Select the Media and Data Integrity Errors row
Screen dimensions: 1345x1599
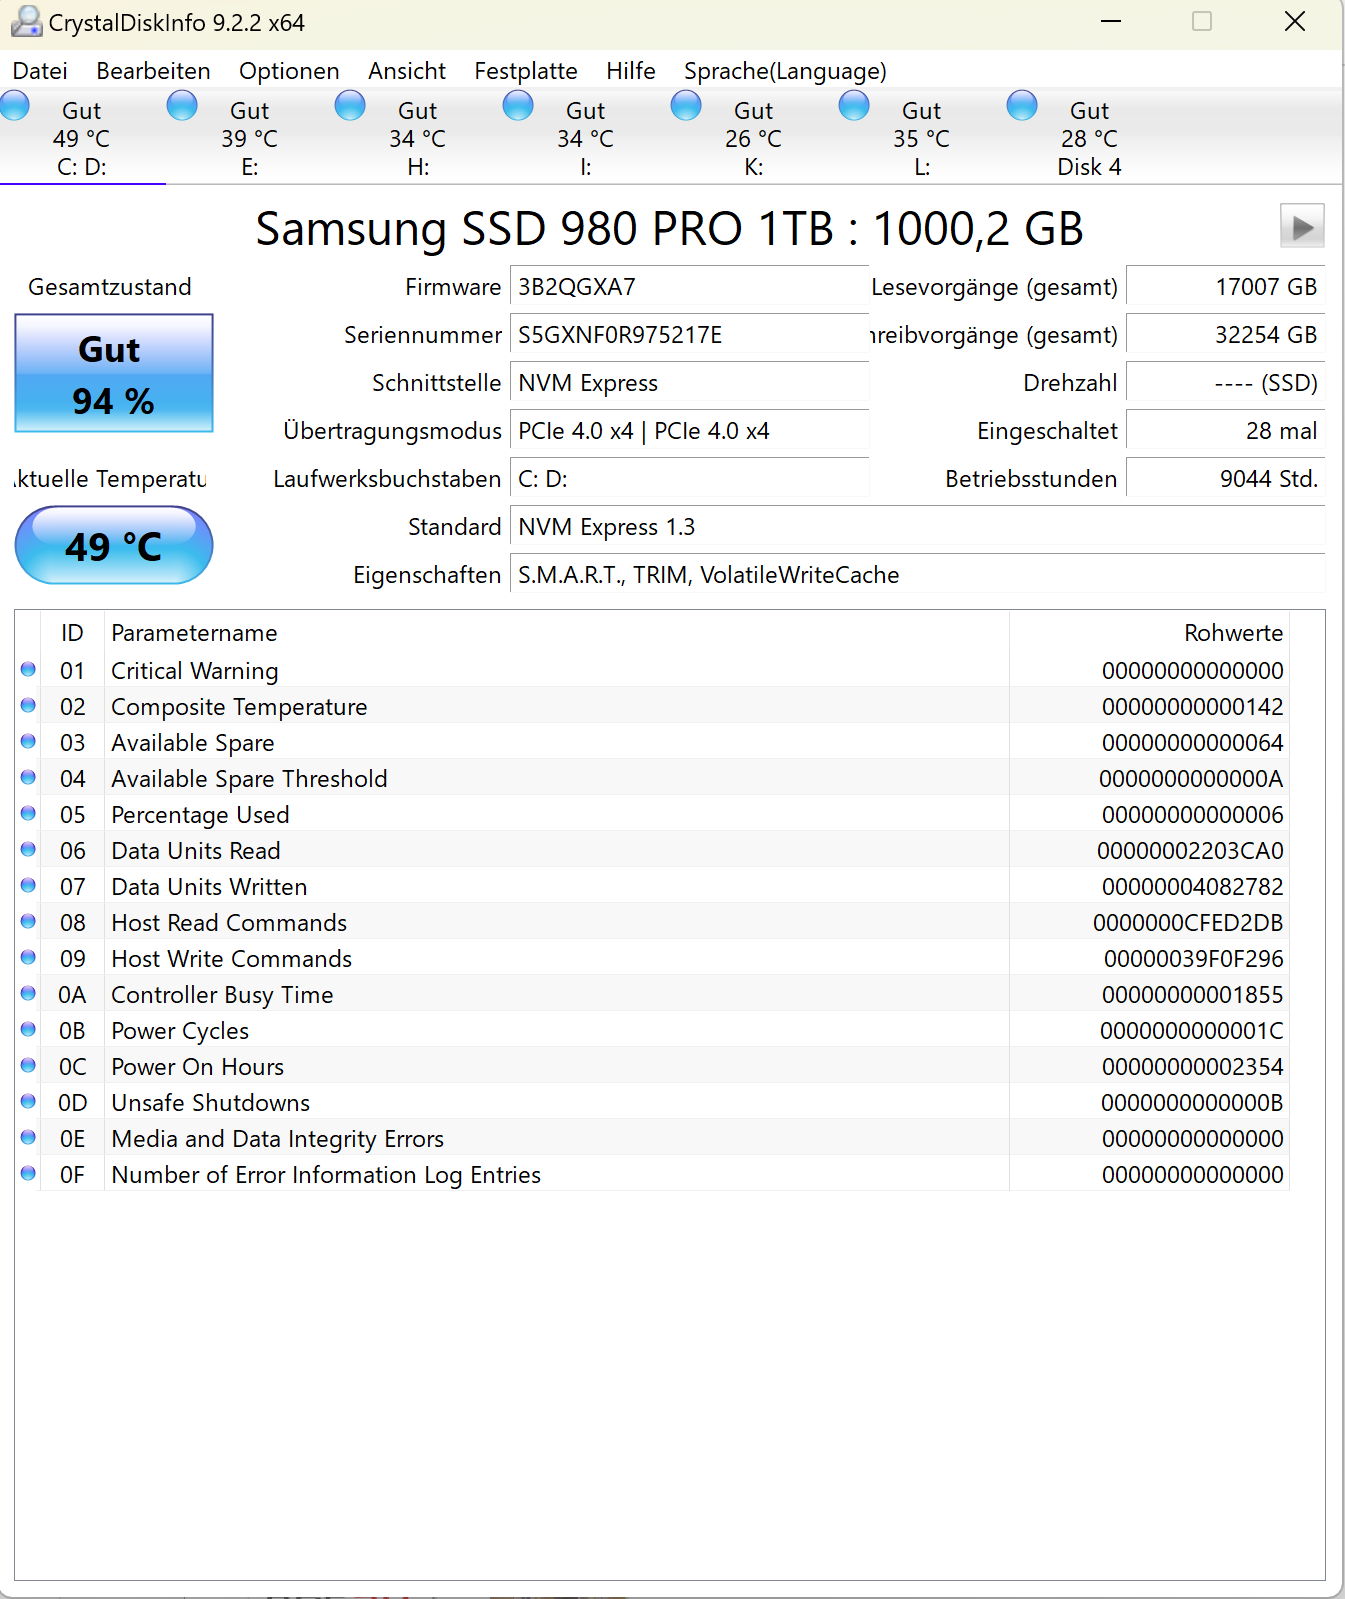tap(653, 1138)
